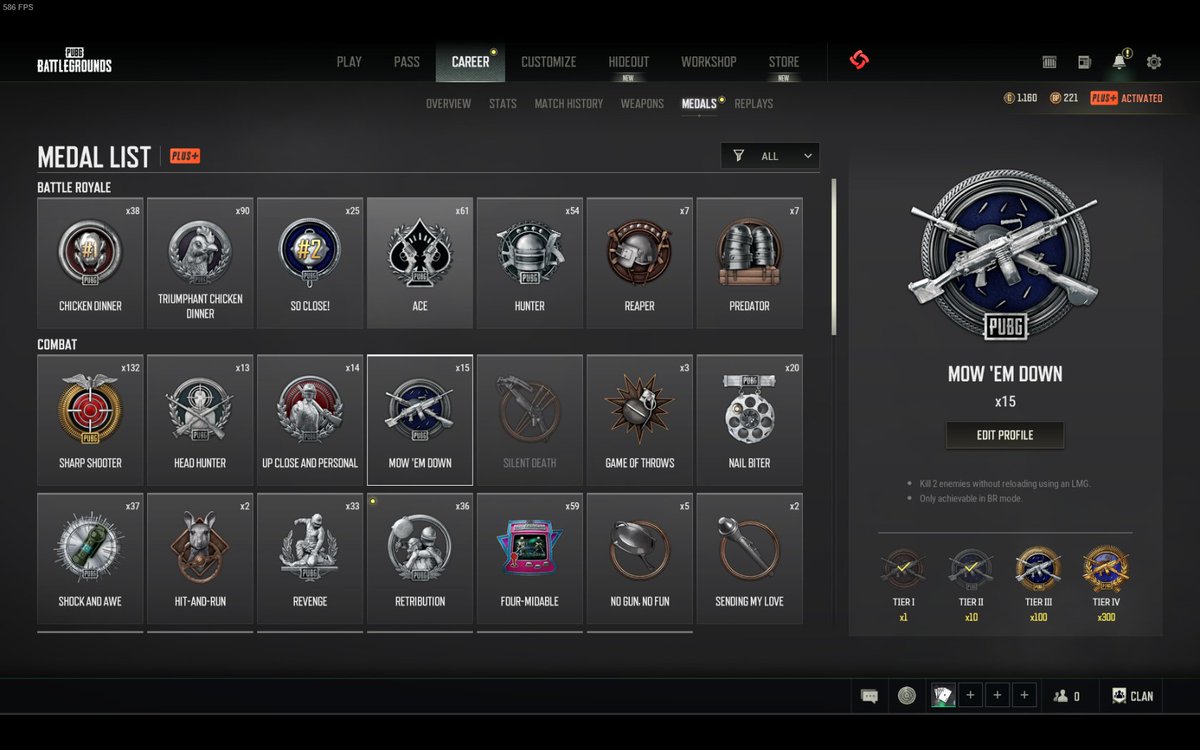Click the G-Coin balance 1,160
Viewport: 1200px width, 750px height.
click(1020, 98)
